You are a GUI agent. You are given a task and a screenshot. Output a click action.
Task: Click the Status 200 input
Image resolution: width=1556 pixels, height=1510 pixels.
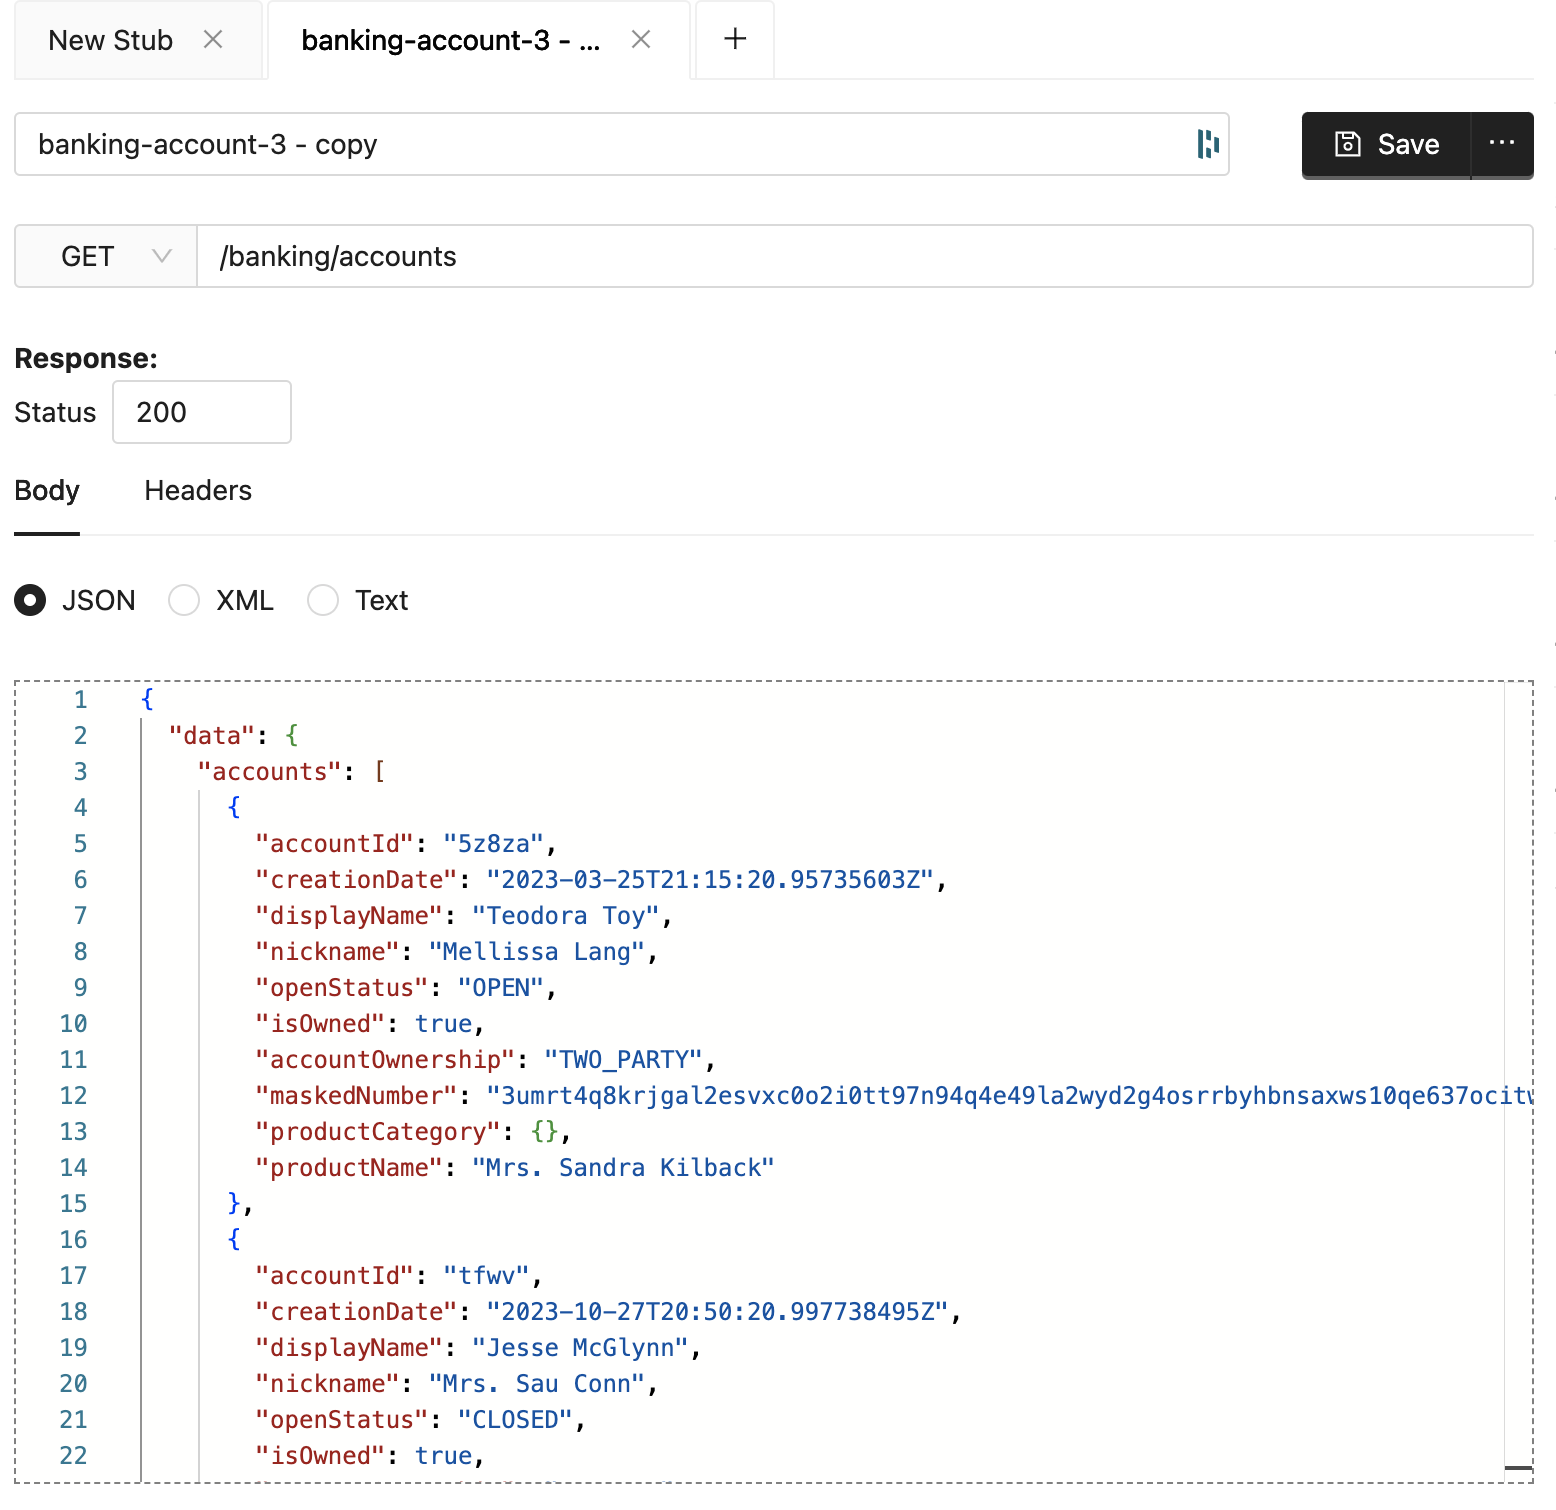[202, 412]
